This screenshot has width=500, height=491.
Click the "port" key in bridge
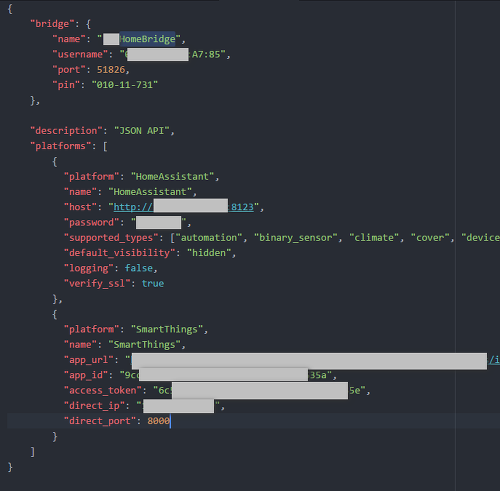(x=69, y=70)
